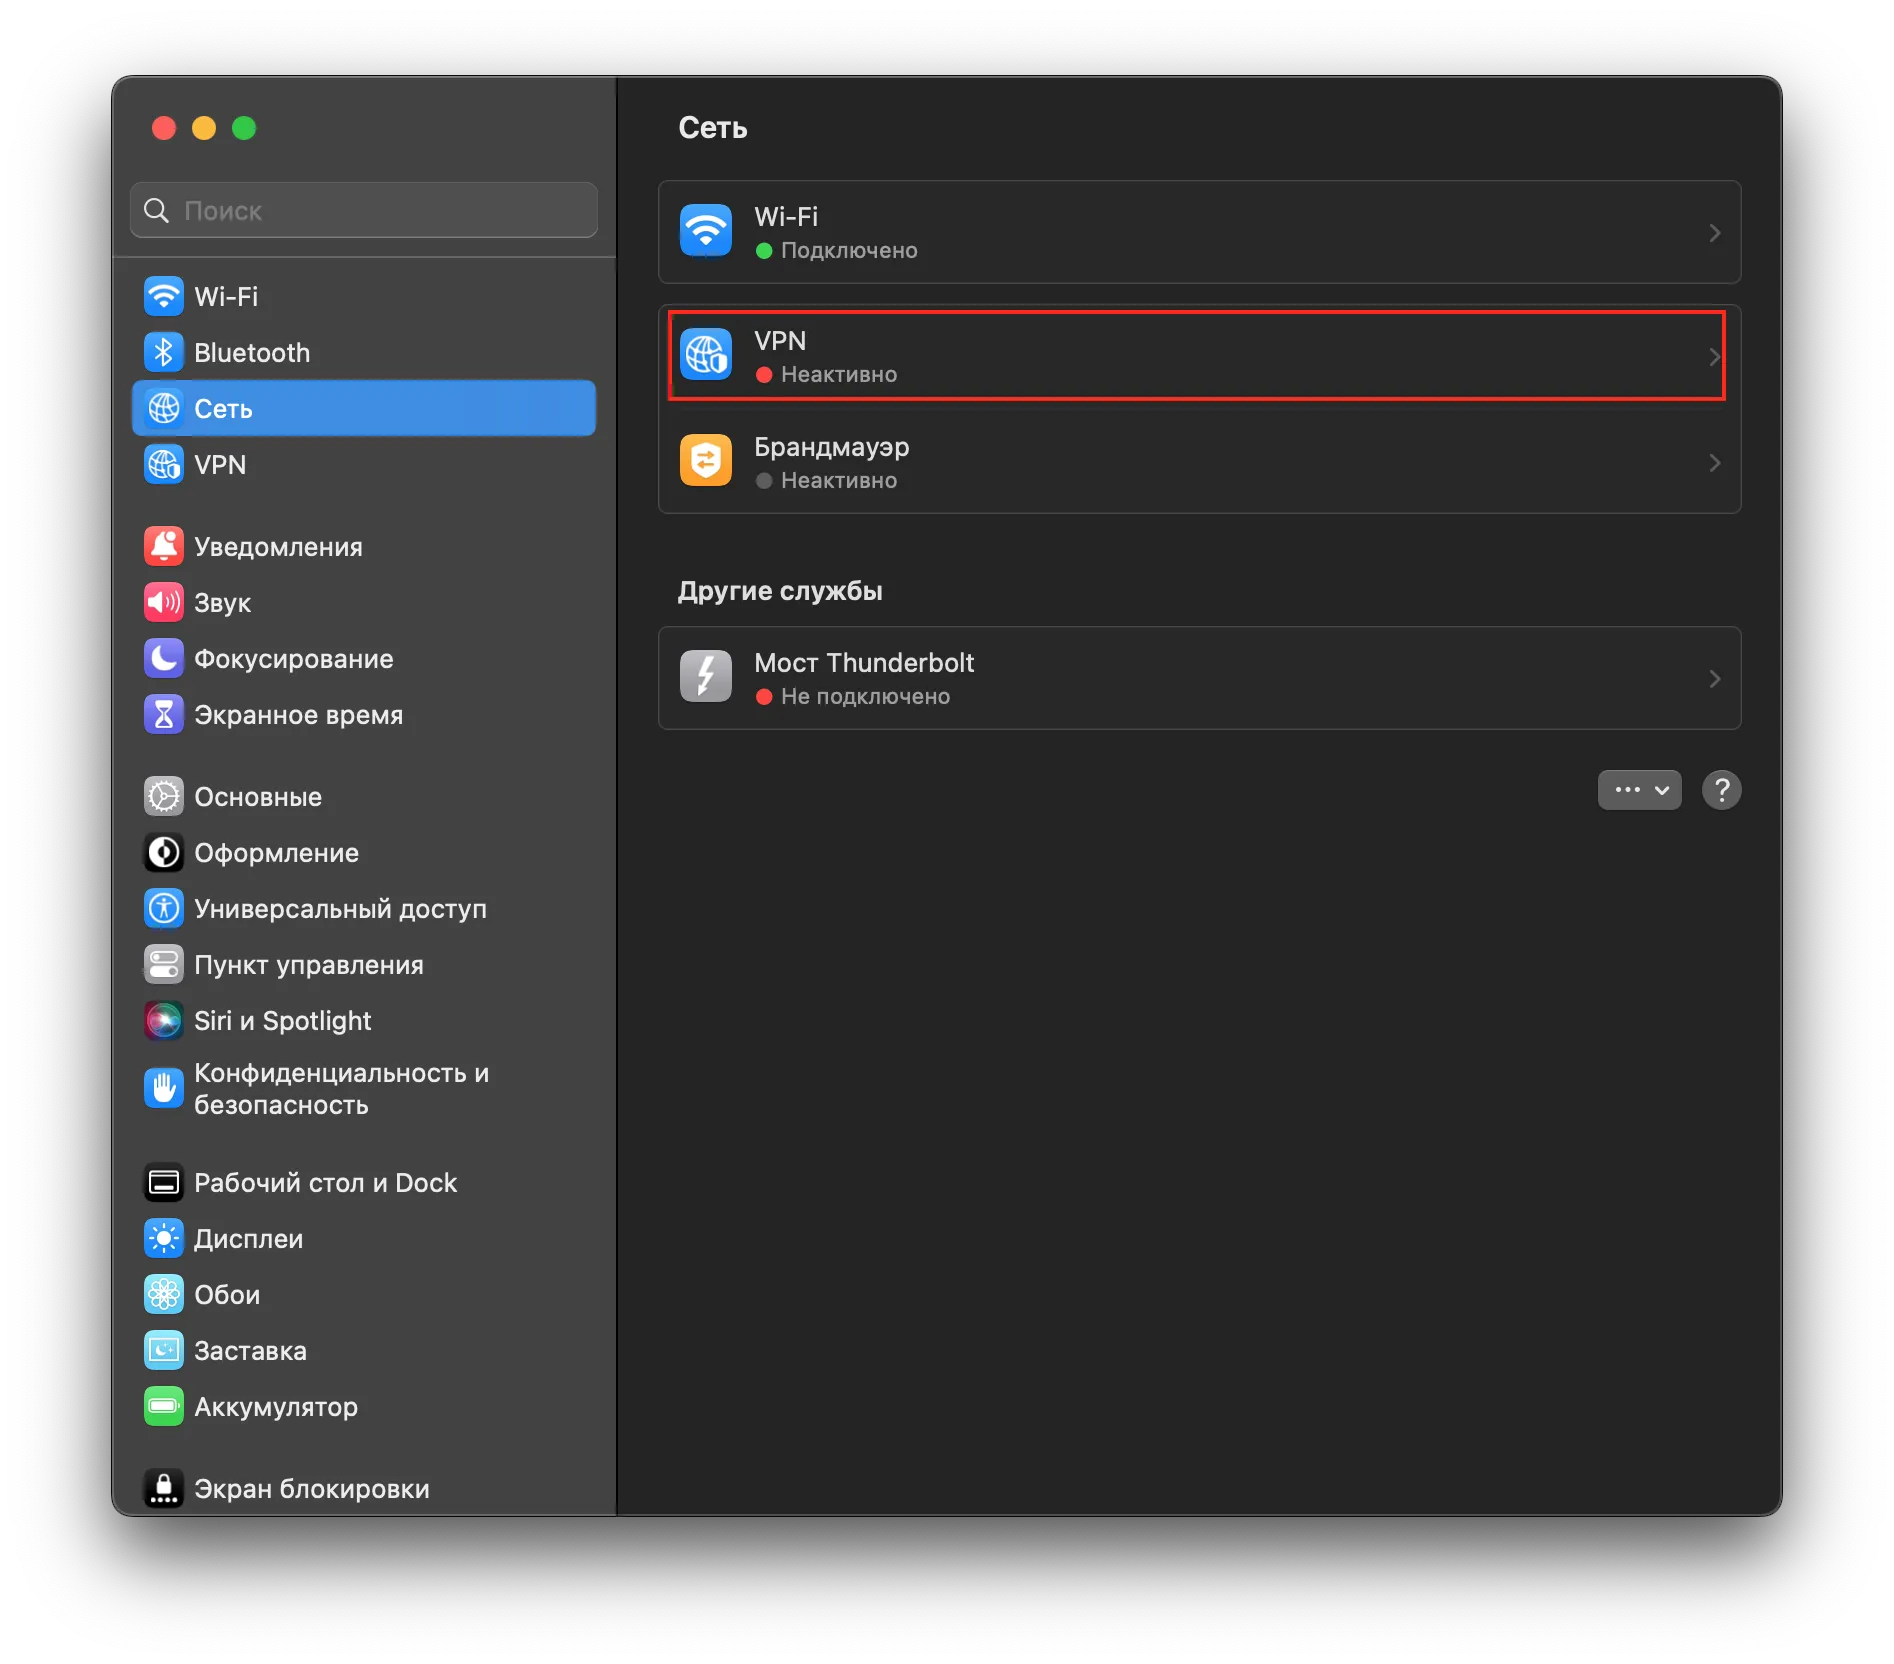Open the ellipsis dropdown menu button
The height and width of the screenshot is (1664, 1894).
[x=1639, y=790]
